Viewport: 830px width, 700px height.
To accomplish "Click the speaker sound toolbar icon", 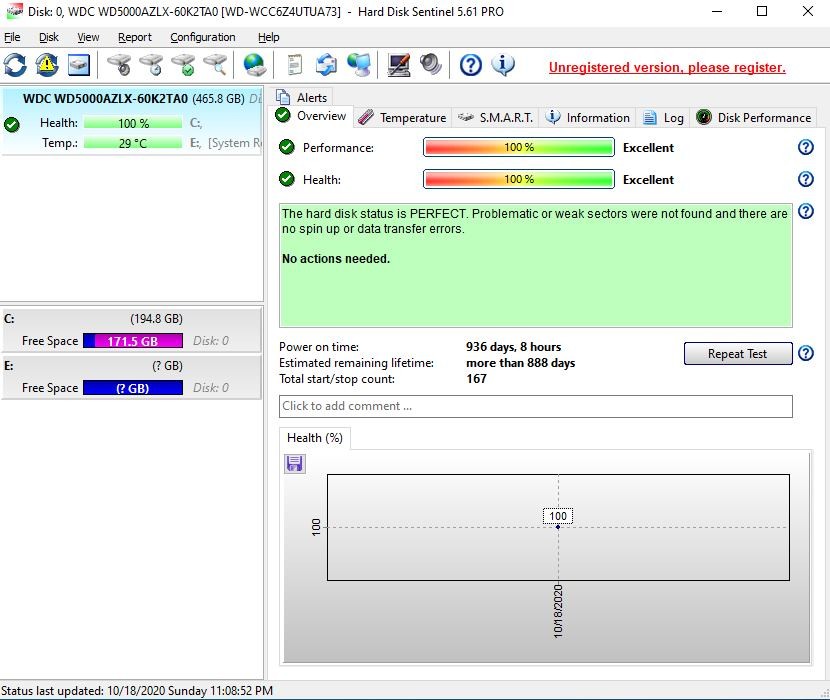I will 431,65.
